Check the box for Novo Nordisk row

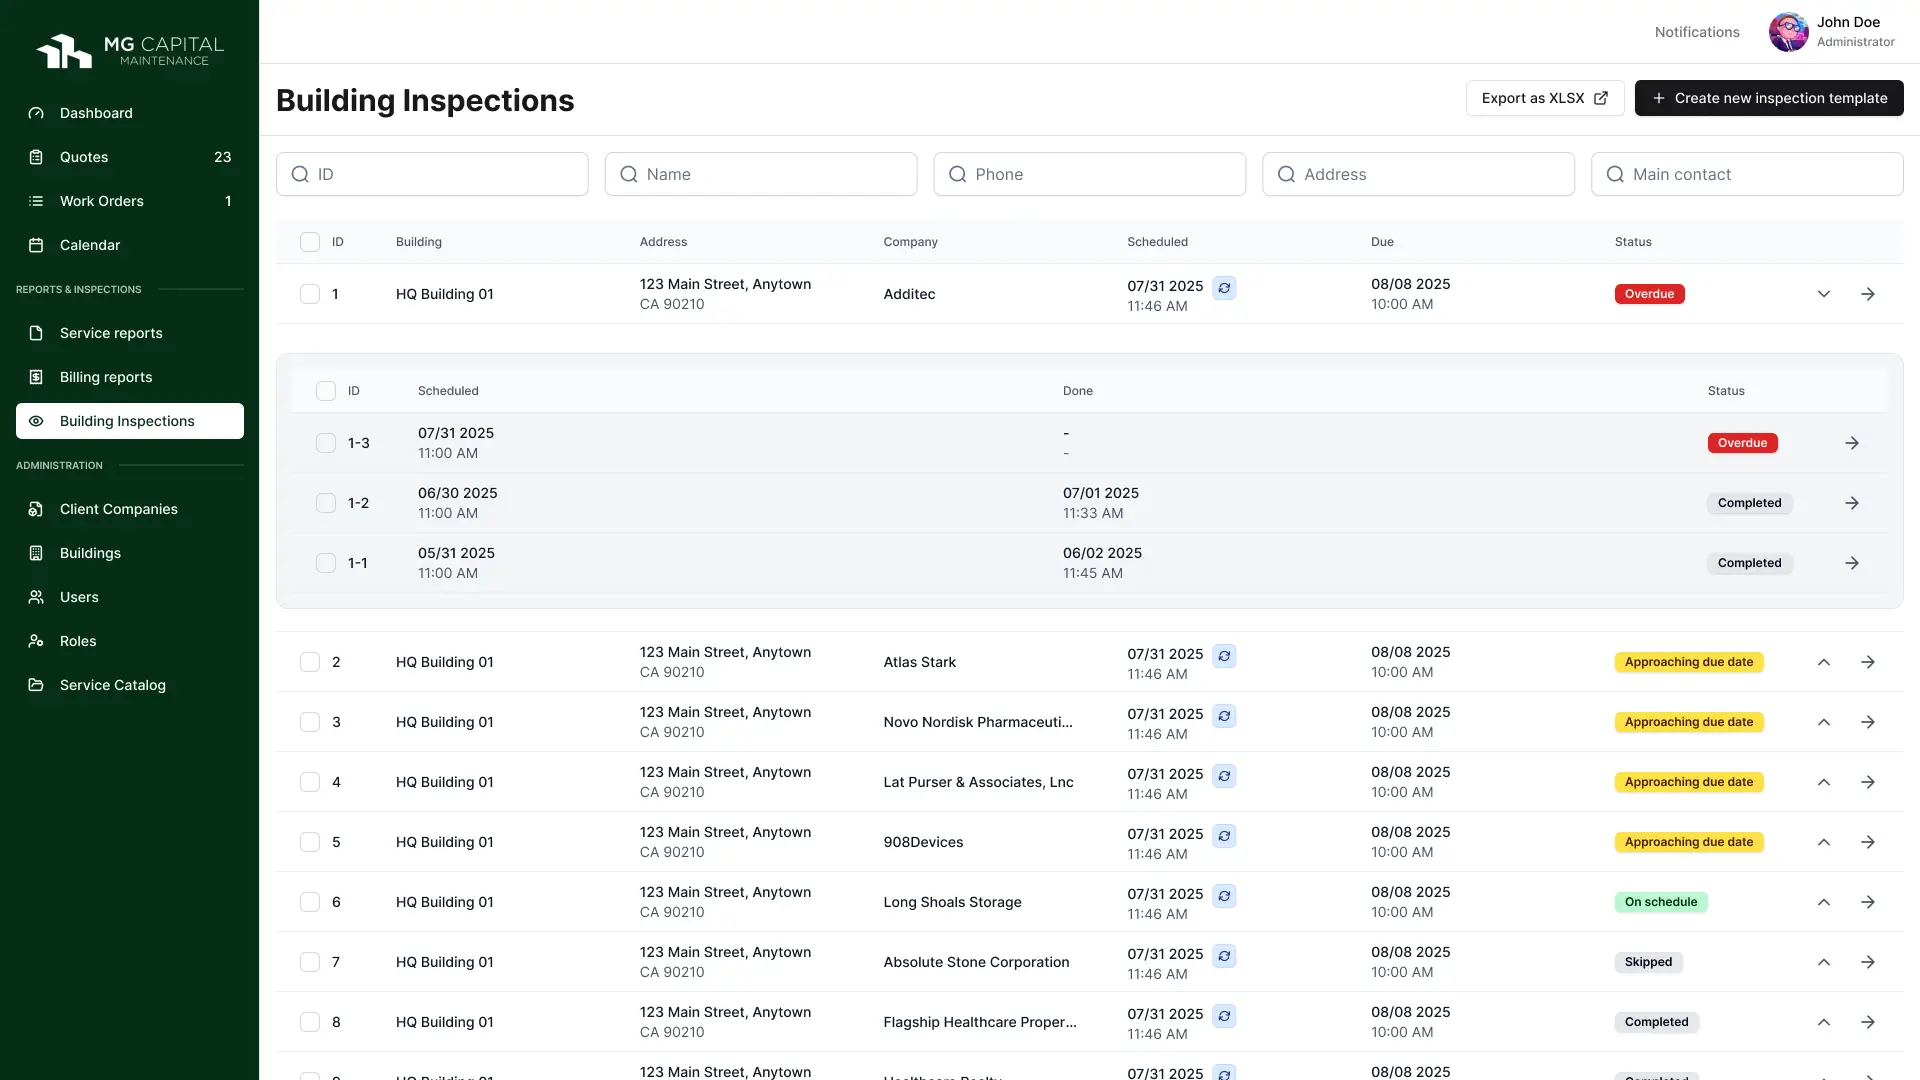pos(310,722)
